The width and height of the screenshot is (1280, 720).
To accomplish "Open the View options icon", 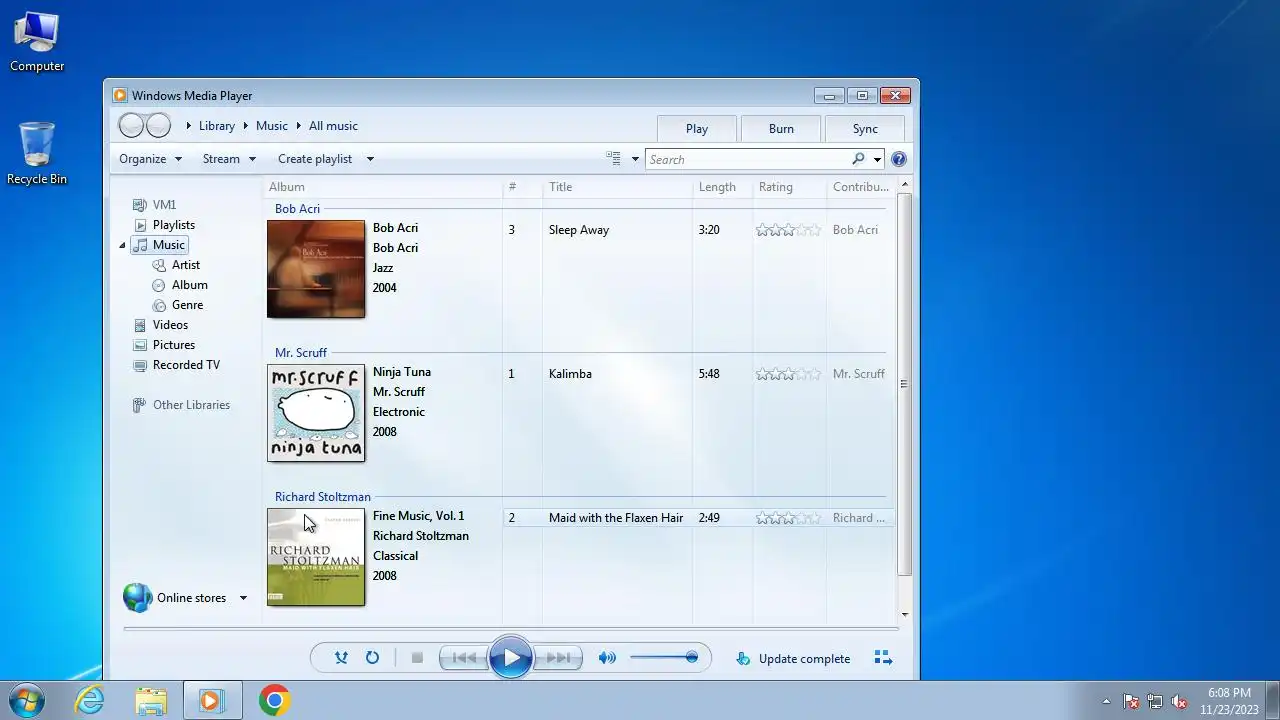I will point(613,159).
